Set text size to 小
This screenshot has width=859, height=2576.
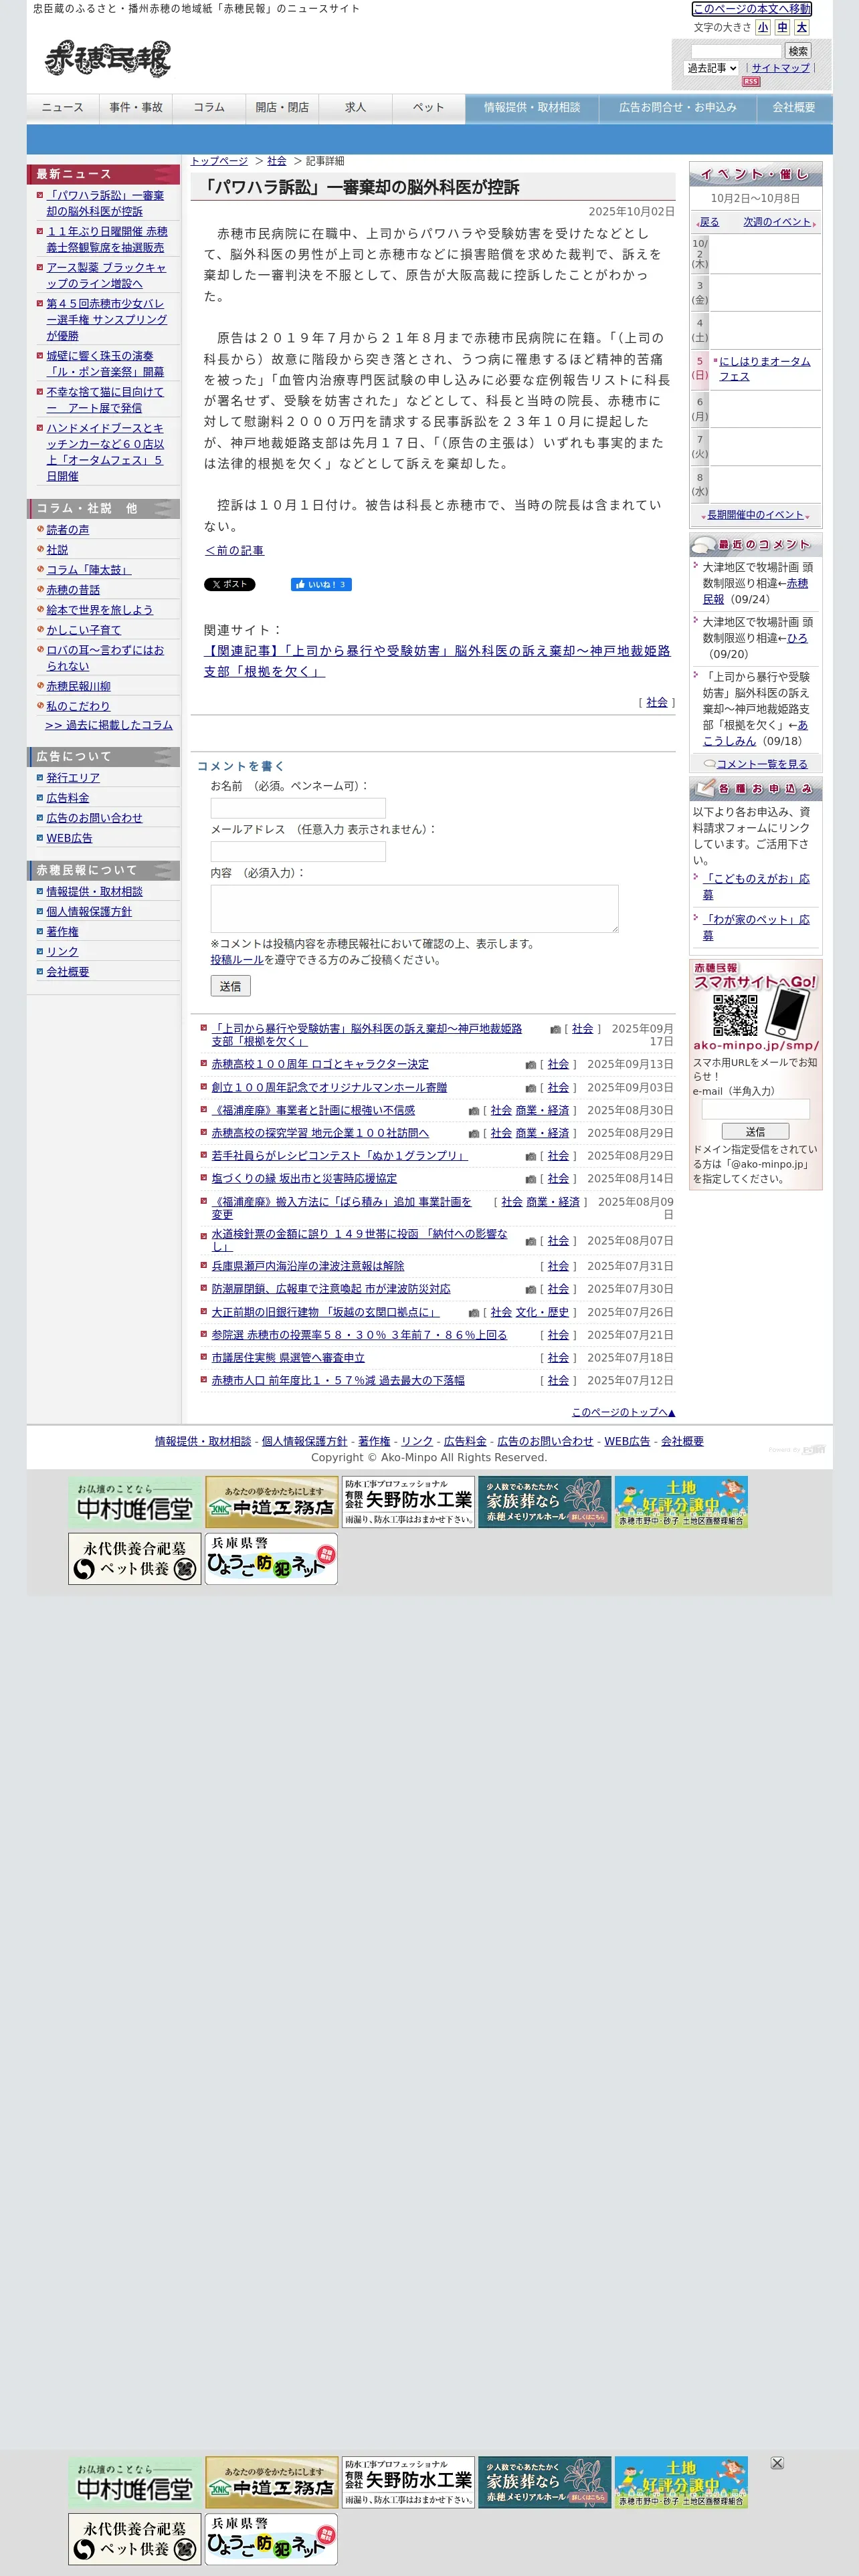tap(764, 28)
